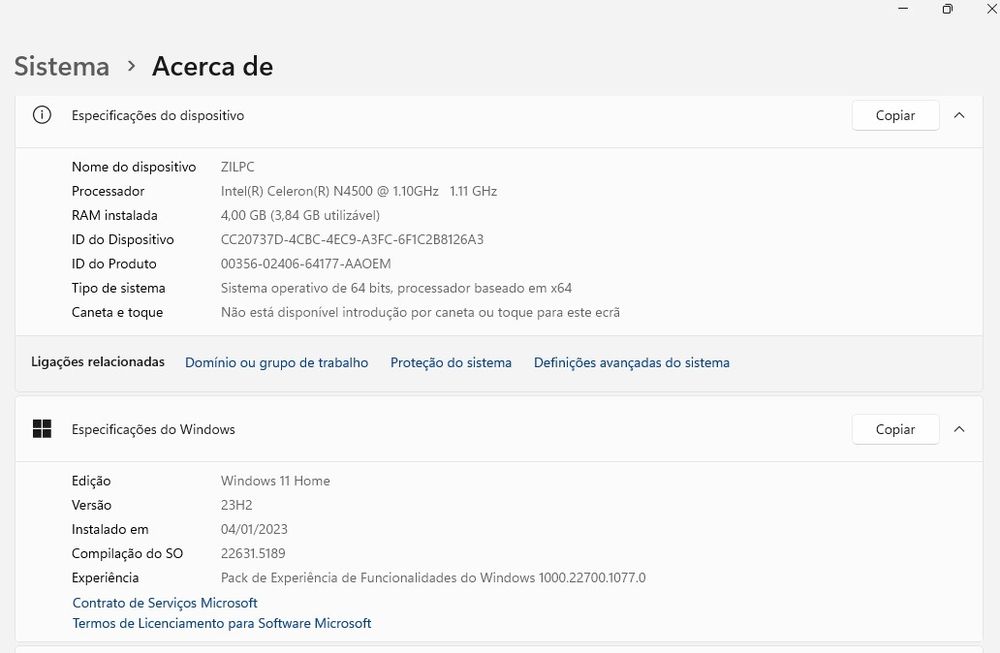The image size is (1000, 653).
Task: Select the device ID starting CC20737D
Action: point(352,240)
